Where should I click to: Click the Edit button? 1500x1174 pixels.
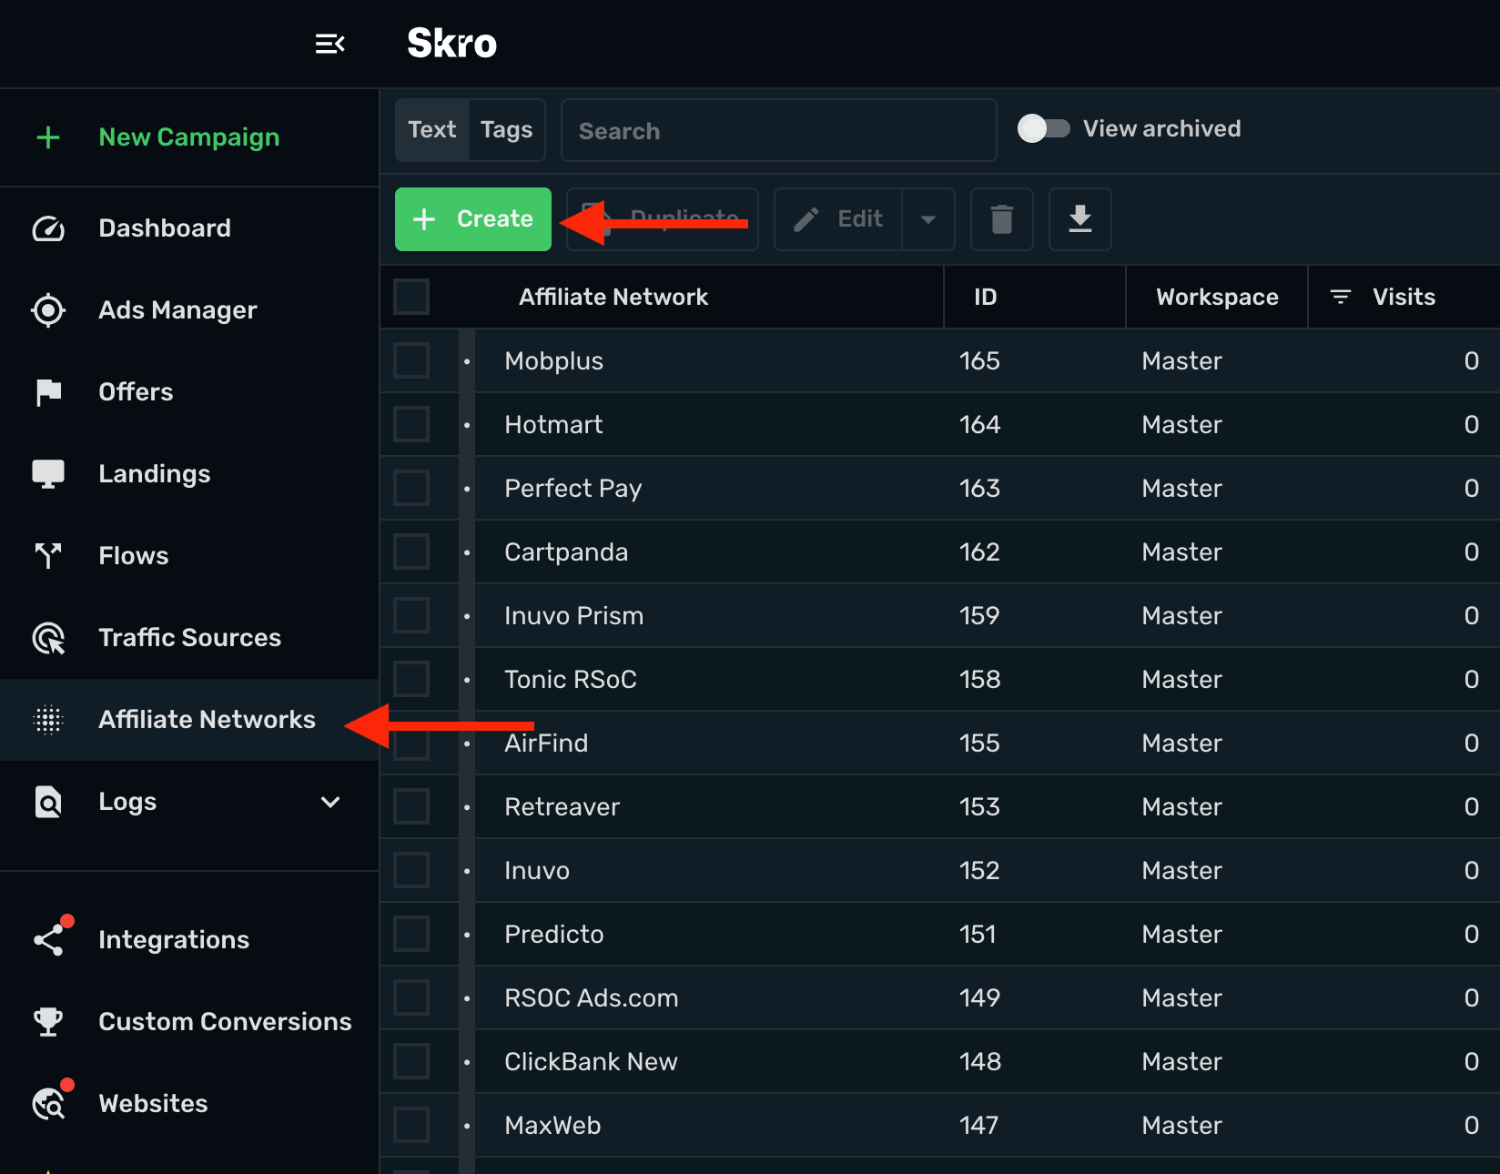pos(838,219)
